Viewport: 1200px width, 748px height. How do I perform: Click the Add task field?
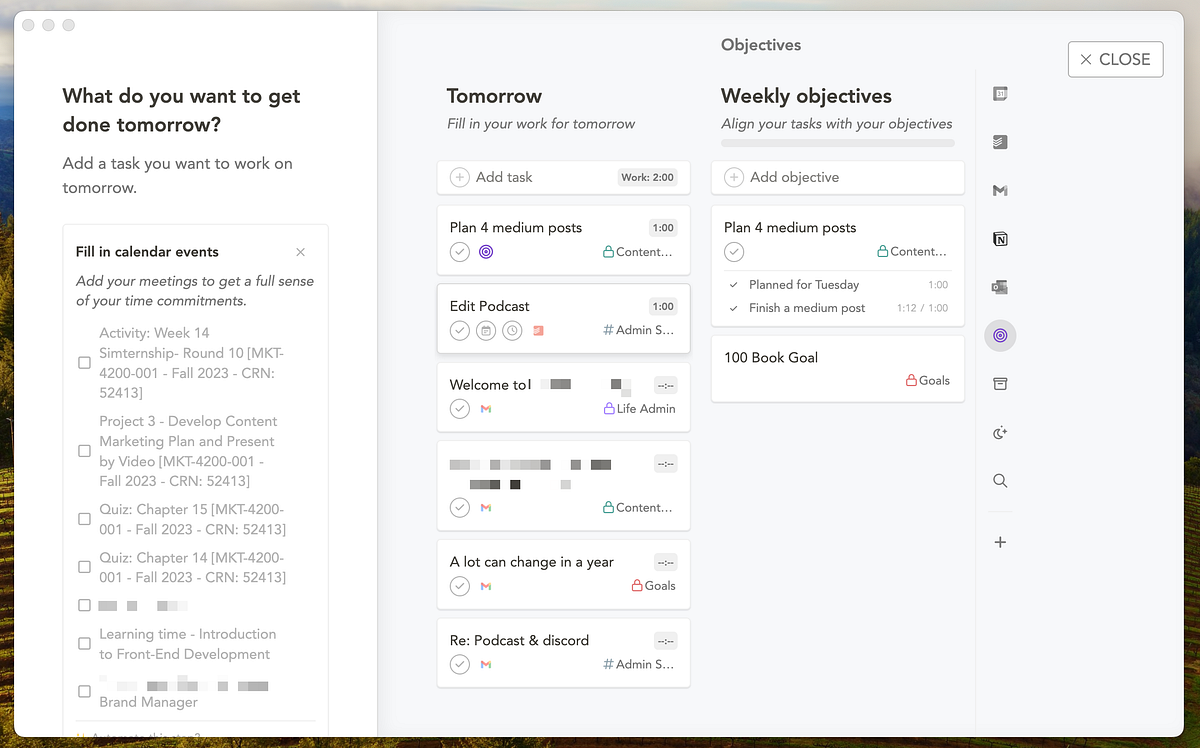pyautogui.click(x=530, y=177)
